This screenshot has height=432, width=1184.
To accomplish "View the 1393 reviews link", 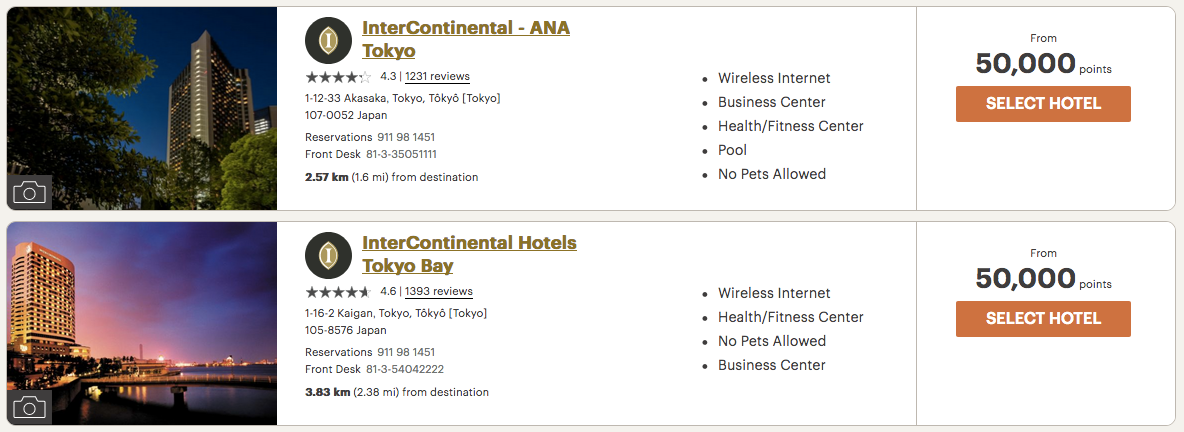I will click(x=439, y=292).
